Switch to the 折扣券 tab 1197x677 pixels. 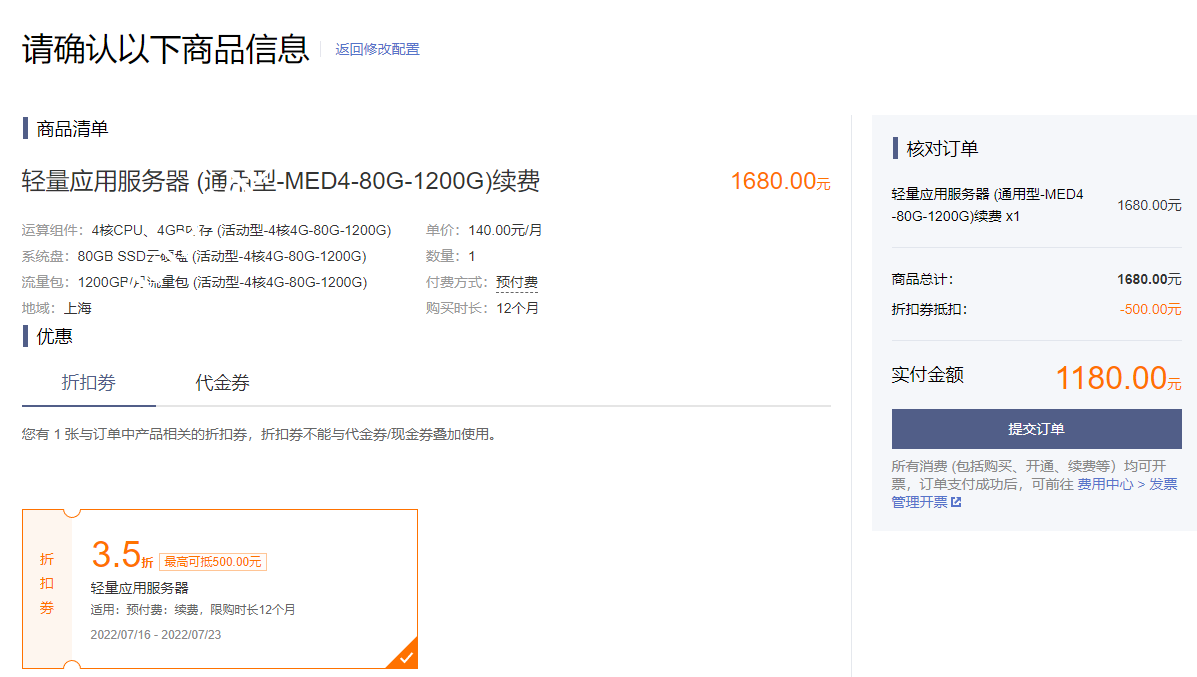coord(88,383)
